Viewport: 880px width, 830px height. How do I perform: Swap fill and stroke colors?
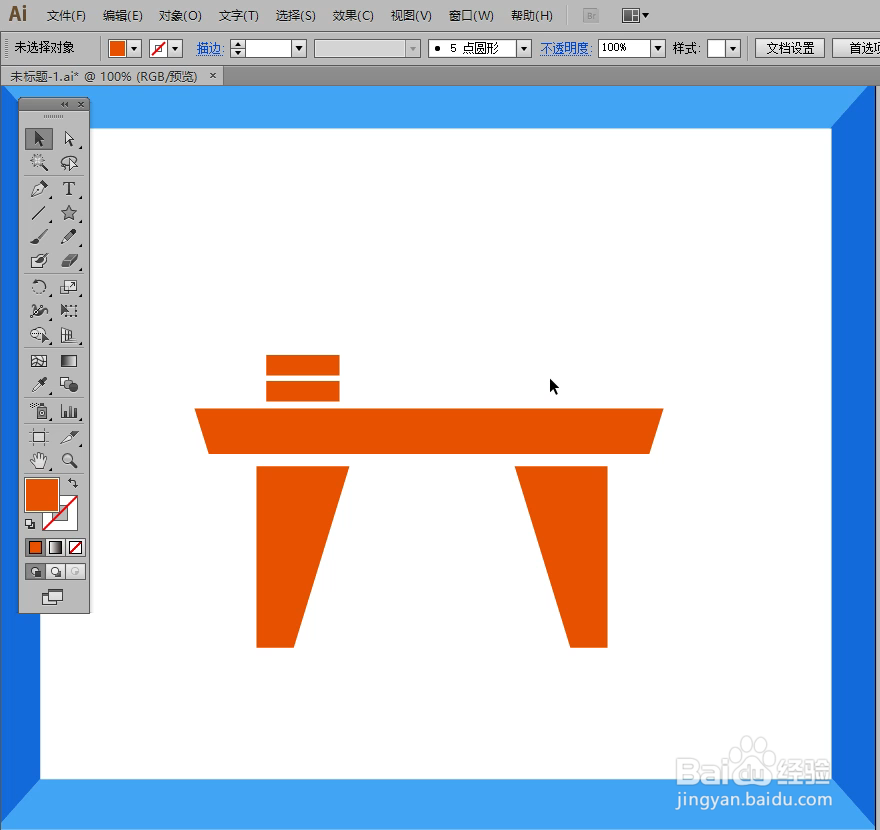tap(73, 483)
